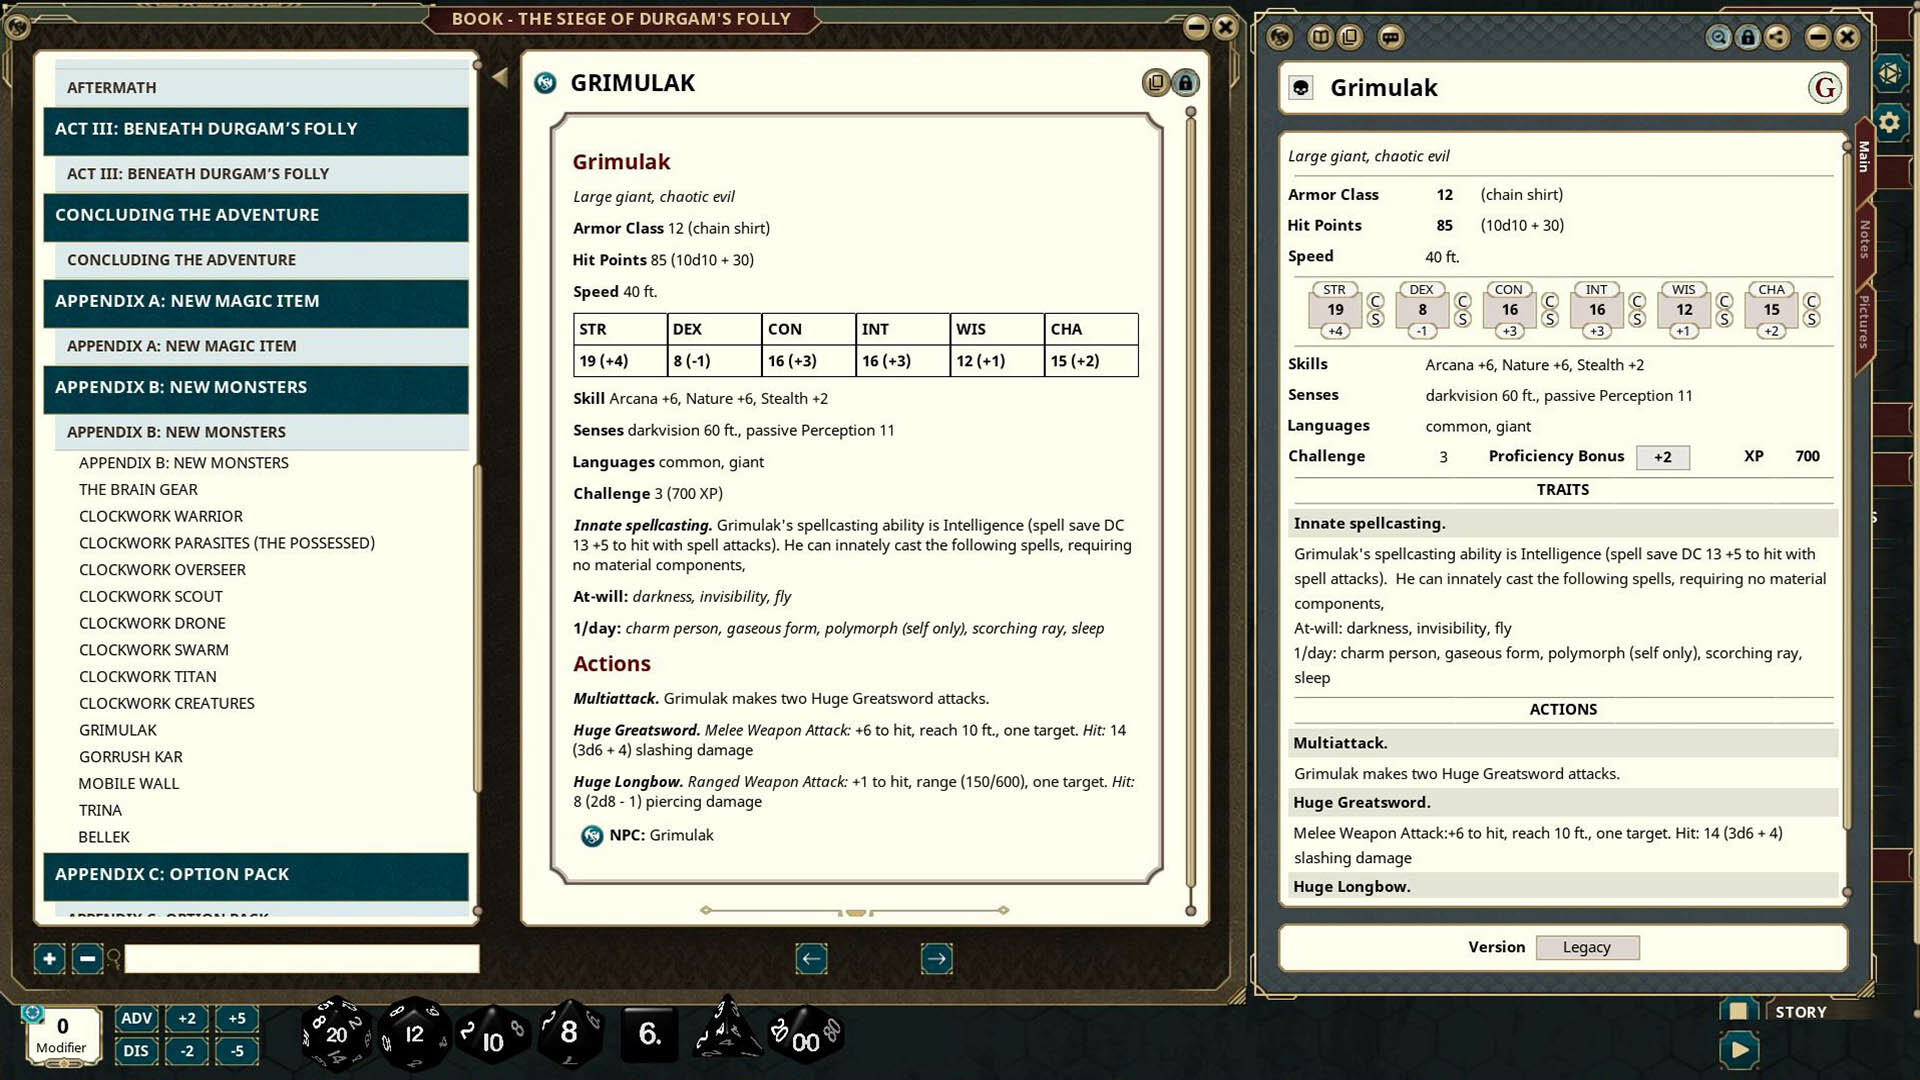1920x1080 pixels.
Task: Open the chat bubble icon on the NPC window
Action: click(x=1388, y=37)
